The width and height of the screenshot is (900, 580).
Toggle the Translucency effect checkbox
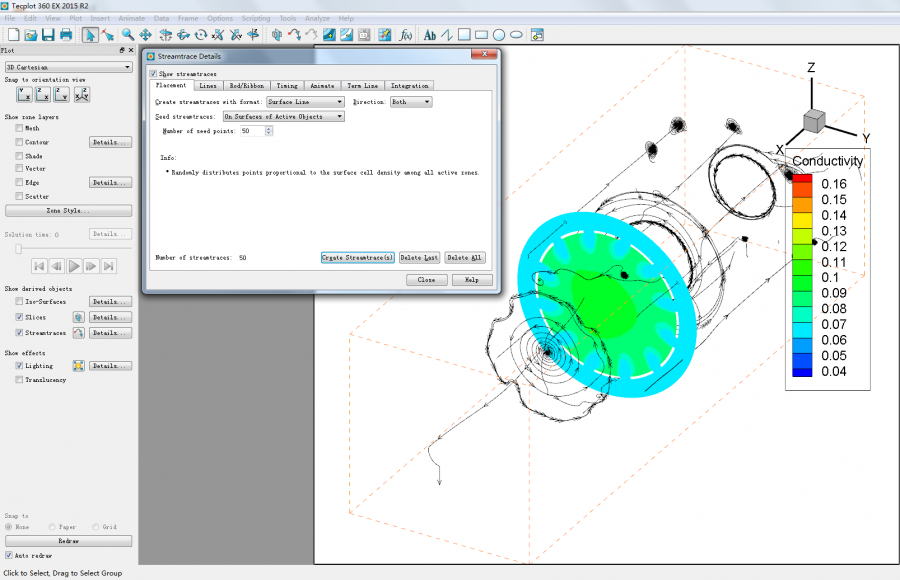pyautogui.click(x=19, y=380)
